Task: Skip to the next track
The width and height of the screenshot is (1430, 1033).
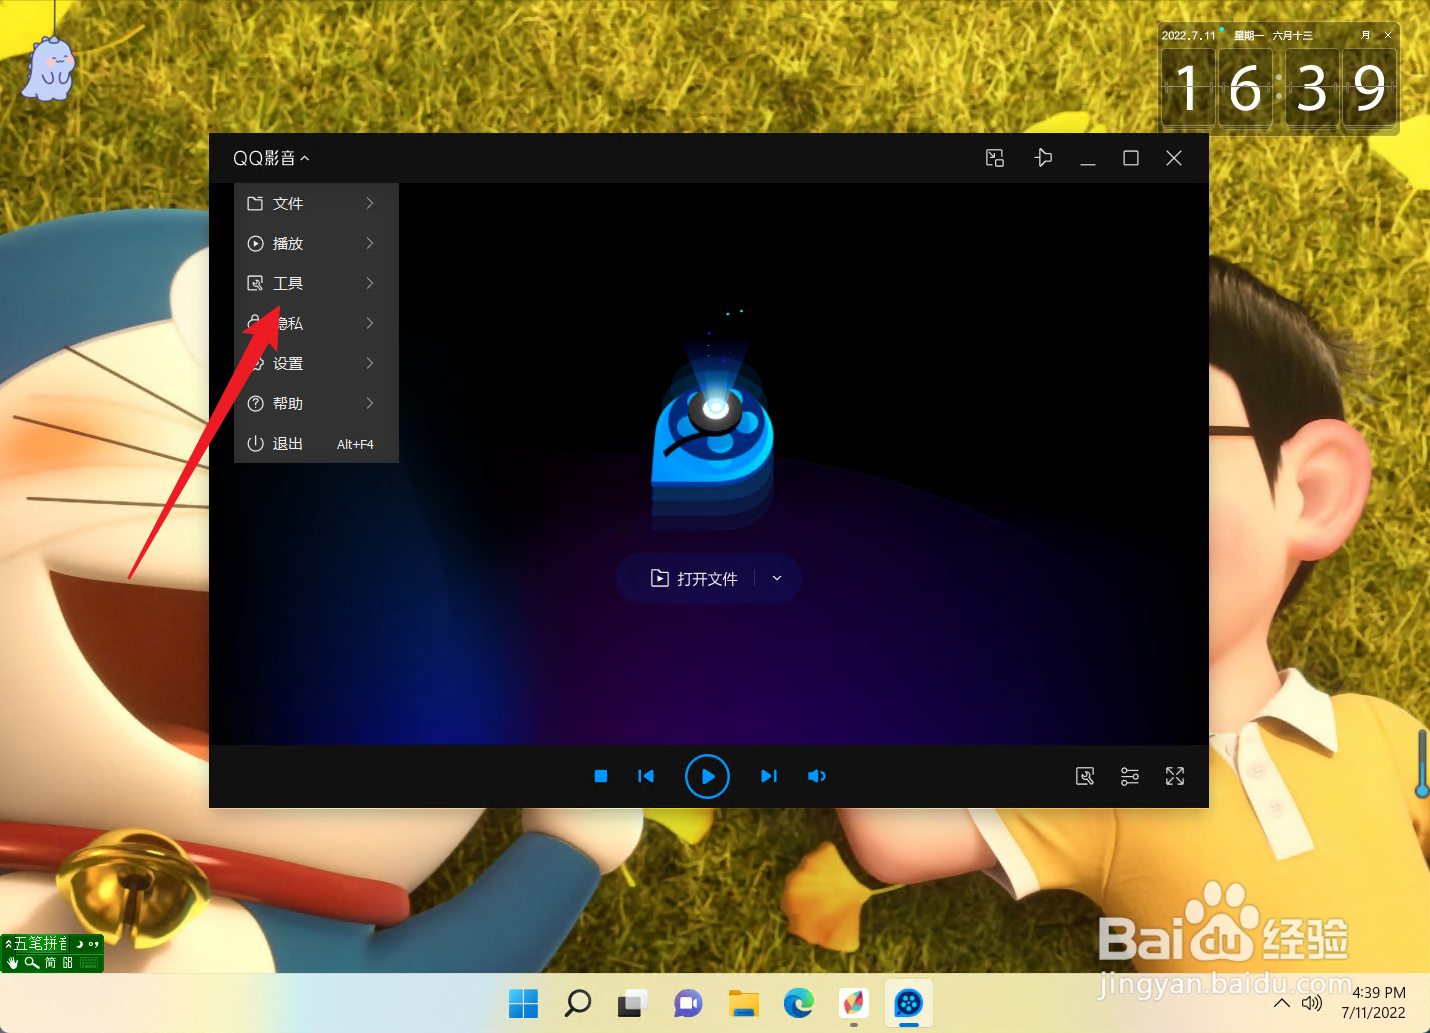Action: (x=768, y=776)
